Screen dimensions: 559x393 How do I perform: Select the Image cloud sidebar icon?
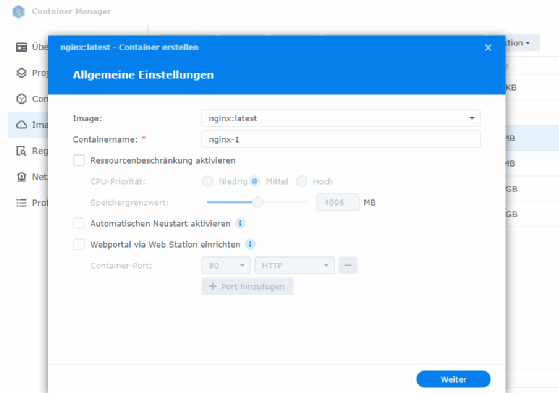[21, 125]
